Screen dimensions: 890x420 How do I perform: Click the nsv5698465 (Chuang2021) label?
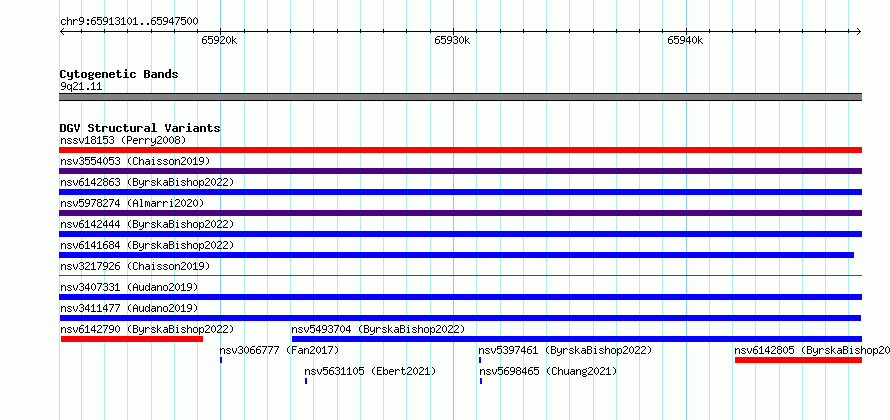[548, 371]
